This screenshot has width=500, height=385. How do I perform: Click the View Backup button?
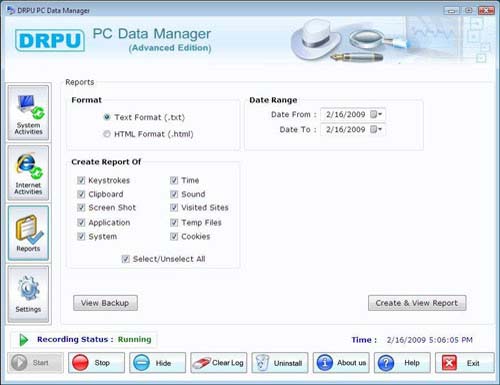click(x=105, y=303)
